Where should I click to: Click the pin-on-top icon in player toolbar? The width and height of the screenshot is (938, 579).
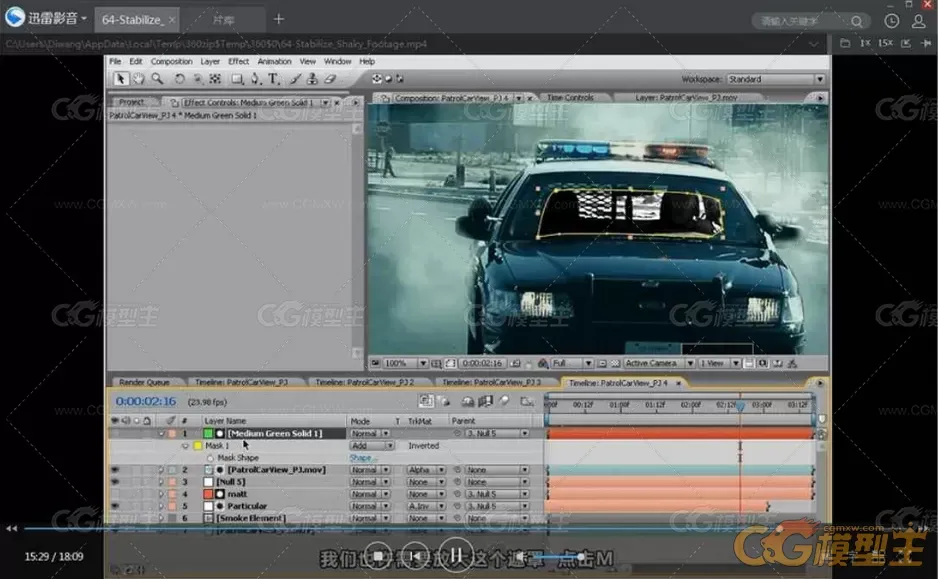[x=926, y=43]
